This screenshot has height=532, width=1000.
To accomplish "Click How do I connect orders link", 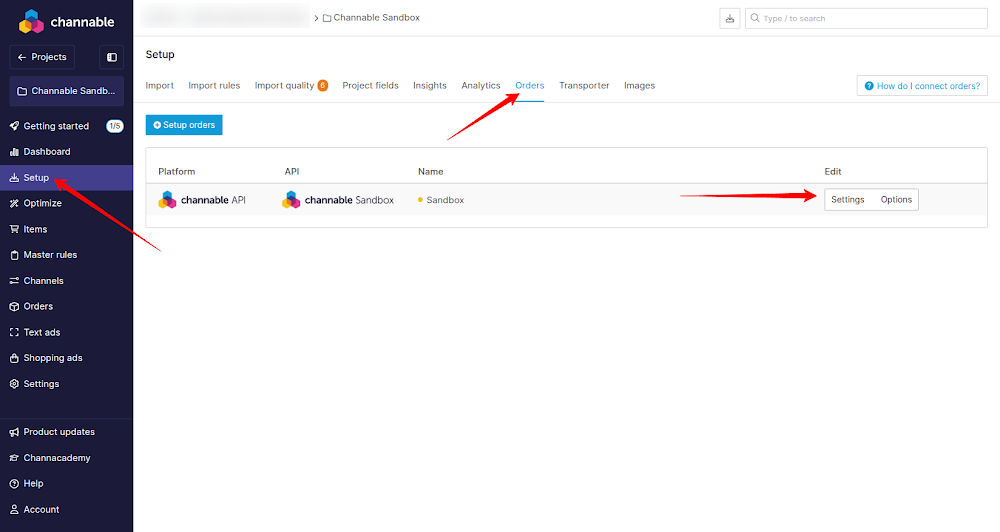I will (x=922, y=85).
